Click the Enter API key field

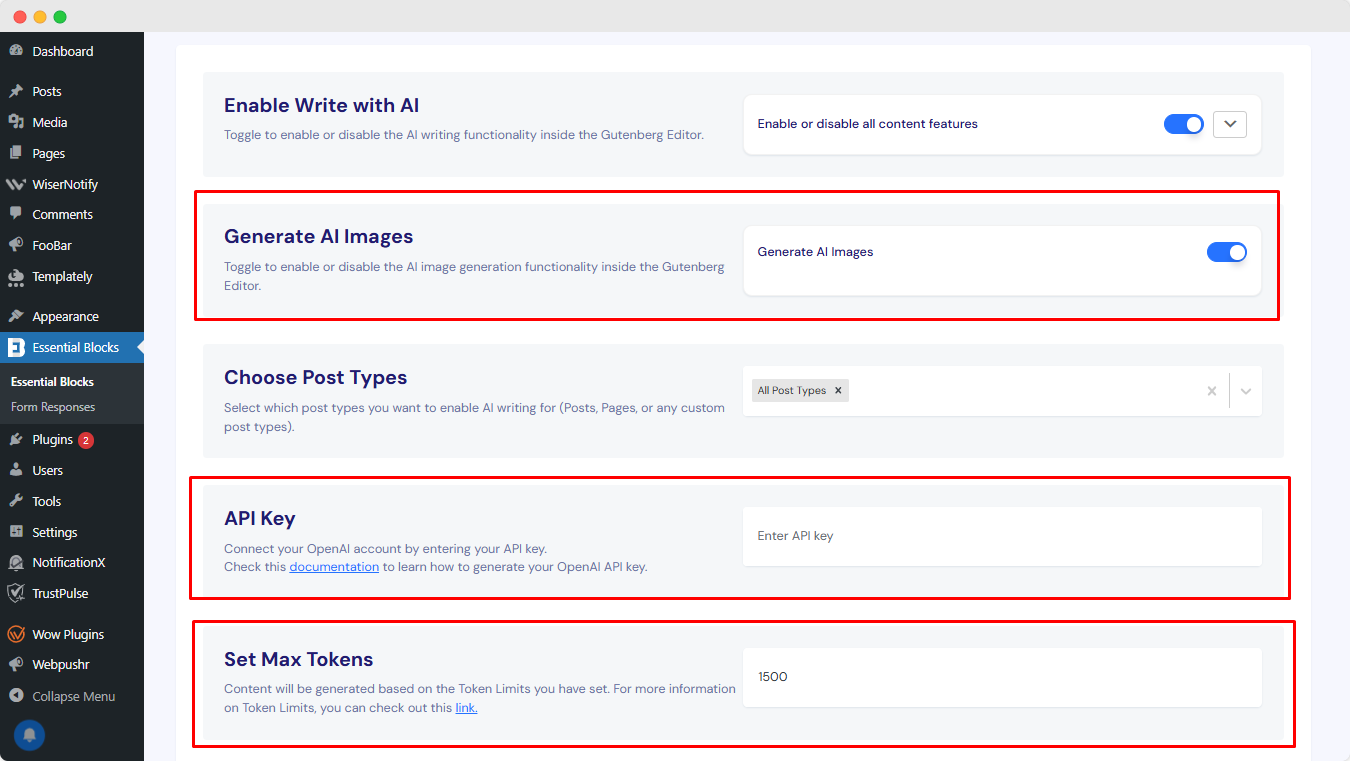tap(1002, 536)
